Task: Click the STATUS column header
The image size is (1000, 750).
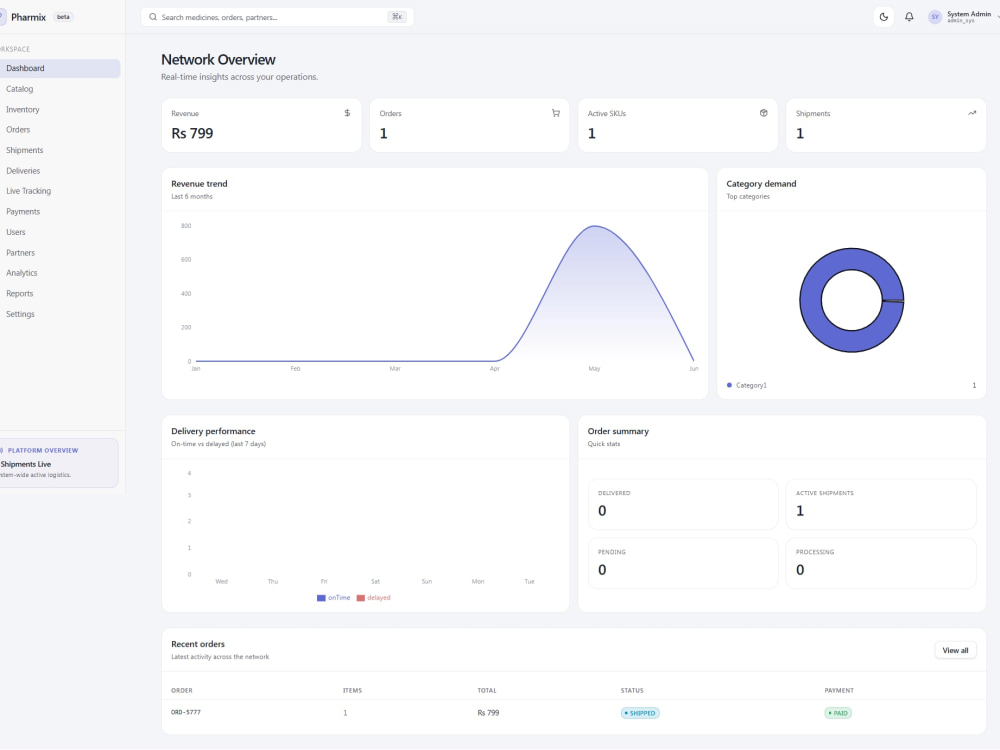Action: coord(632,691)
